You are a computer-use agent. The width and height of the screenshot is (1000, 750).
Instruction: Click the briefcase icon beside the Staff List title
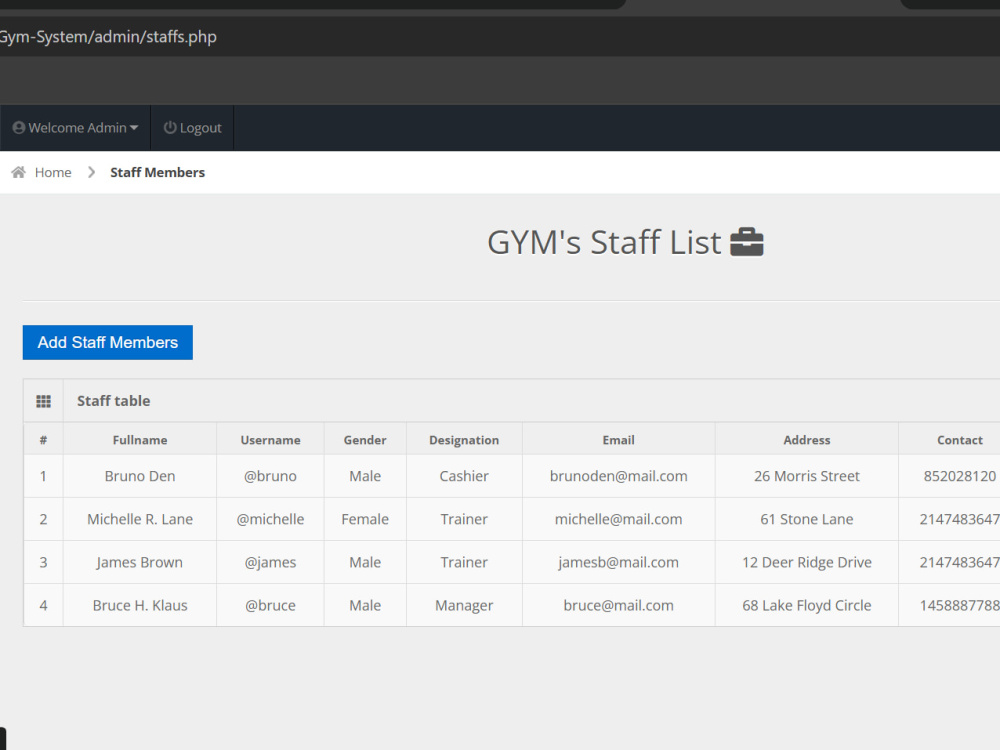click(x=747, y=242)
